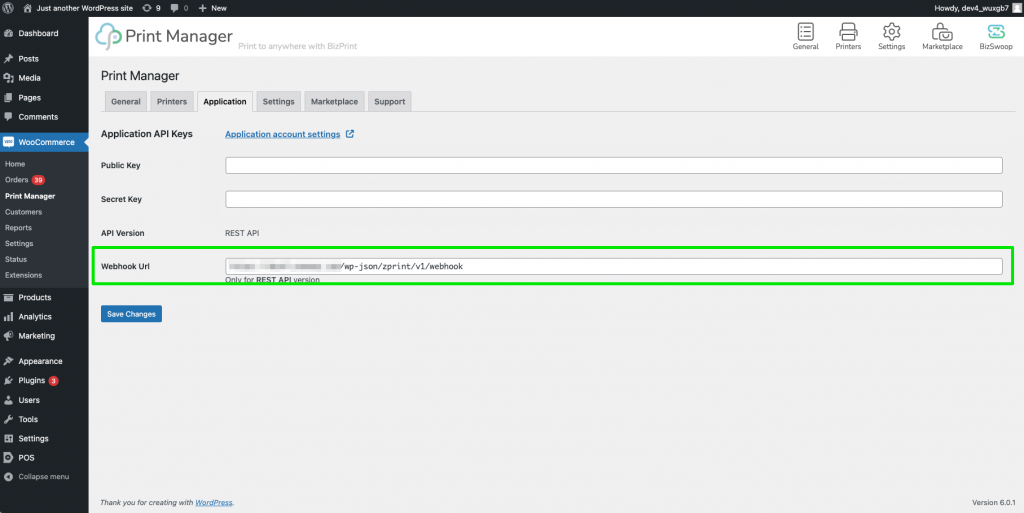Open the comments bubble in admin bar
Viewport: 1024px width, 513px height.
178,7
